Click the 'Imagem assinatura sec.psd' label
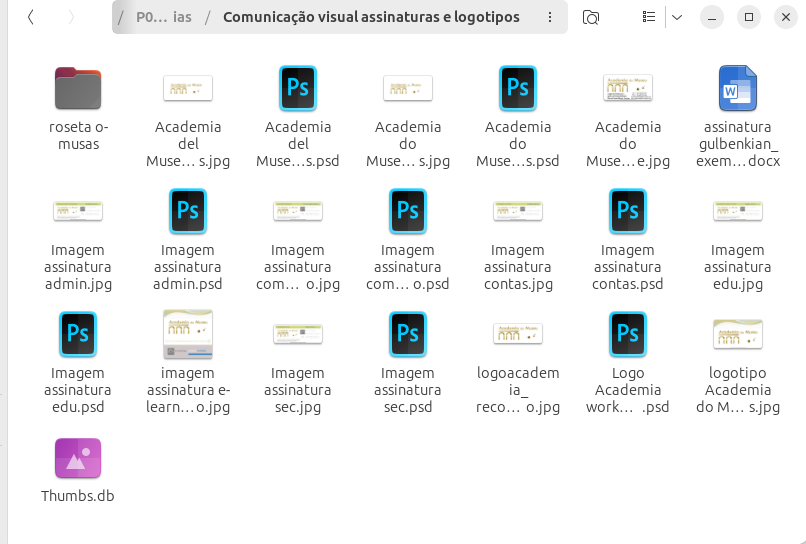Screen dimensions: 806x544 [408, 390]
